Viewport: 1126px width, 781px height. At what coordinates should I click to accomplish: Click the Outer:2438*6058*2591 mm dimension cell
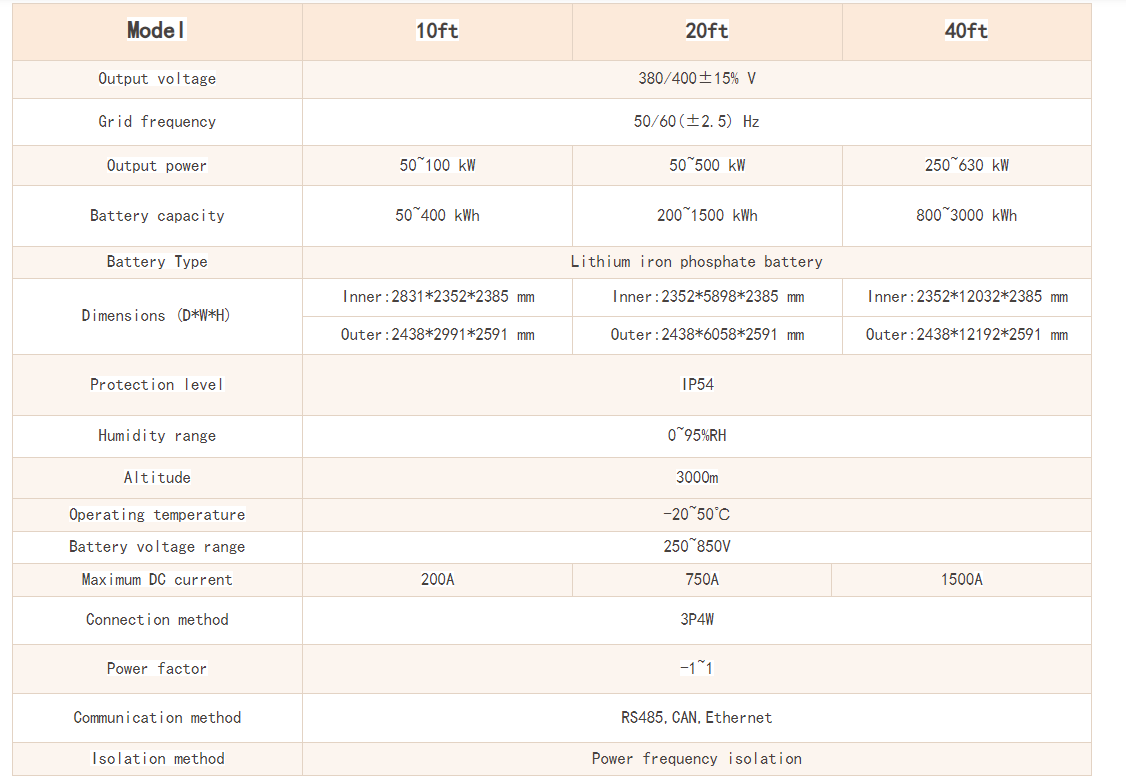pos(707,335)
